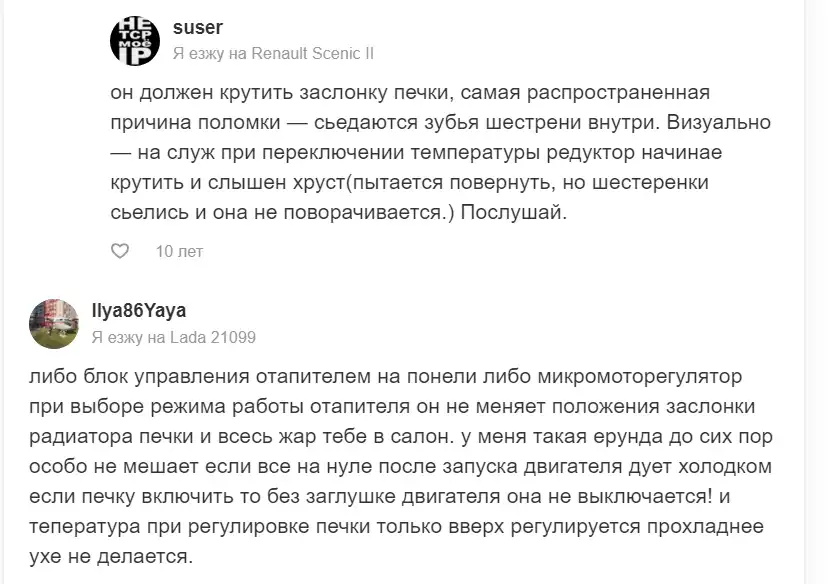Click the word 'Послушай.' ending suser's comment
The image size is (830, 584).
click(x=513, y=212)
